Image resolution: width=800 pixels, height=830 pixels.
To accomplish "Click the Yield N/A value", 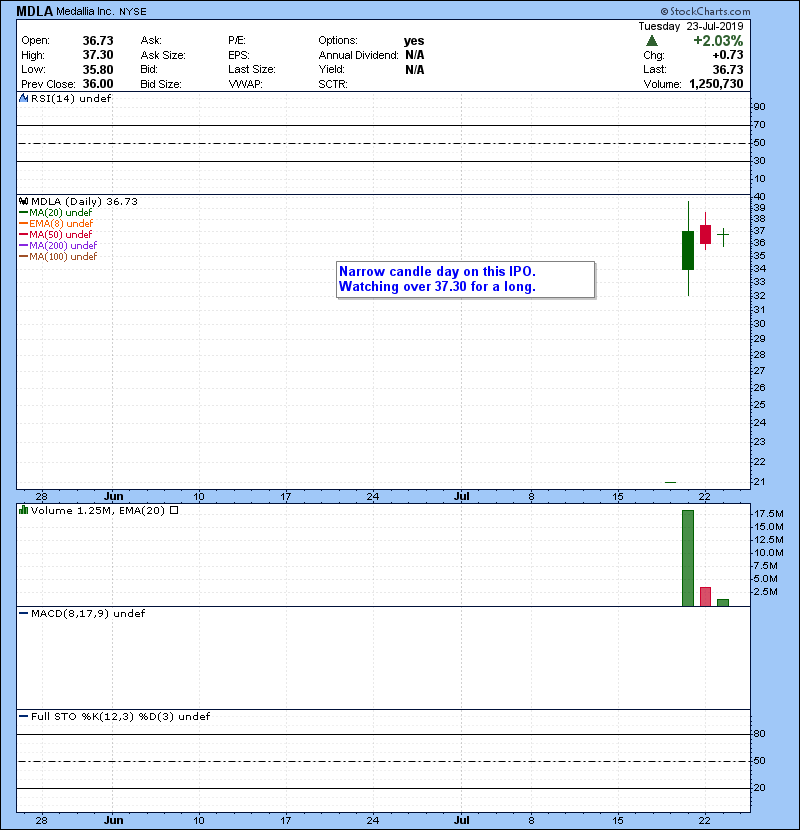I will coord(415,69).
